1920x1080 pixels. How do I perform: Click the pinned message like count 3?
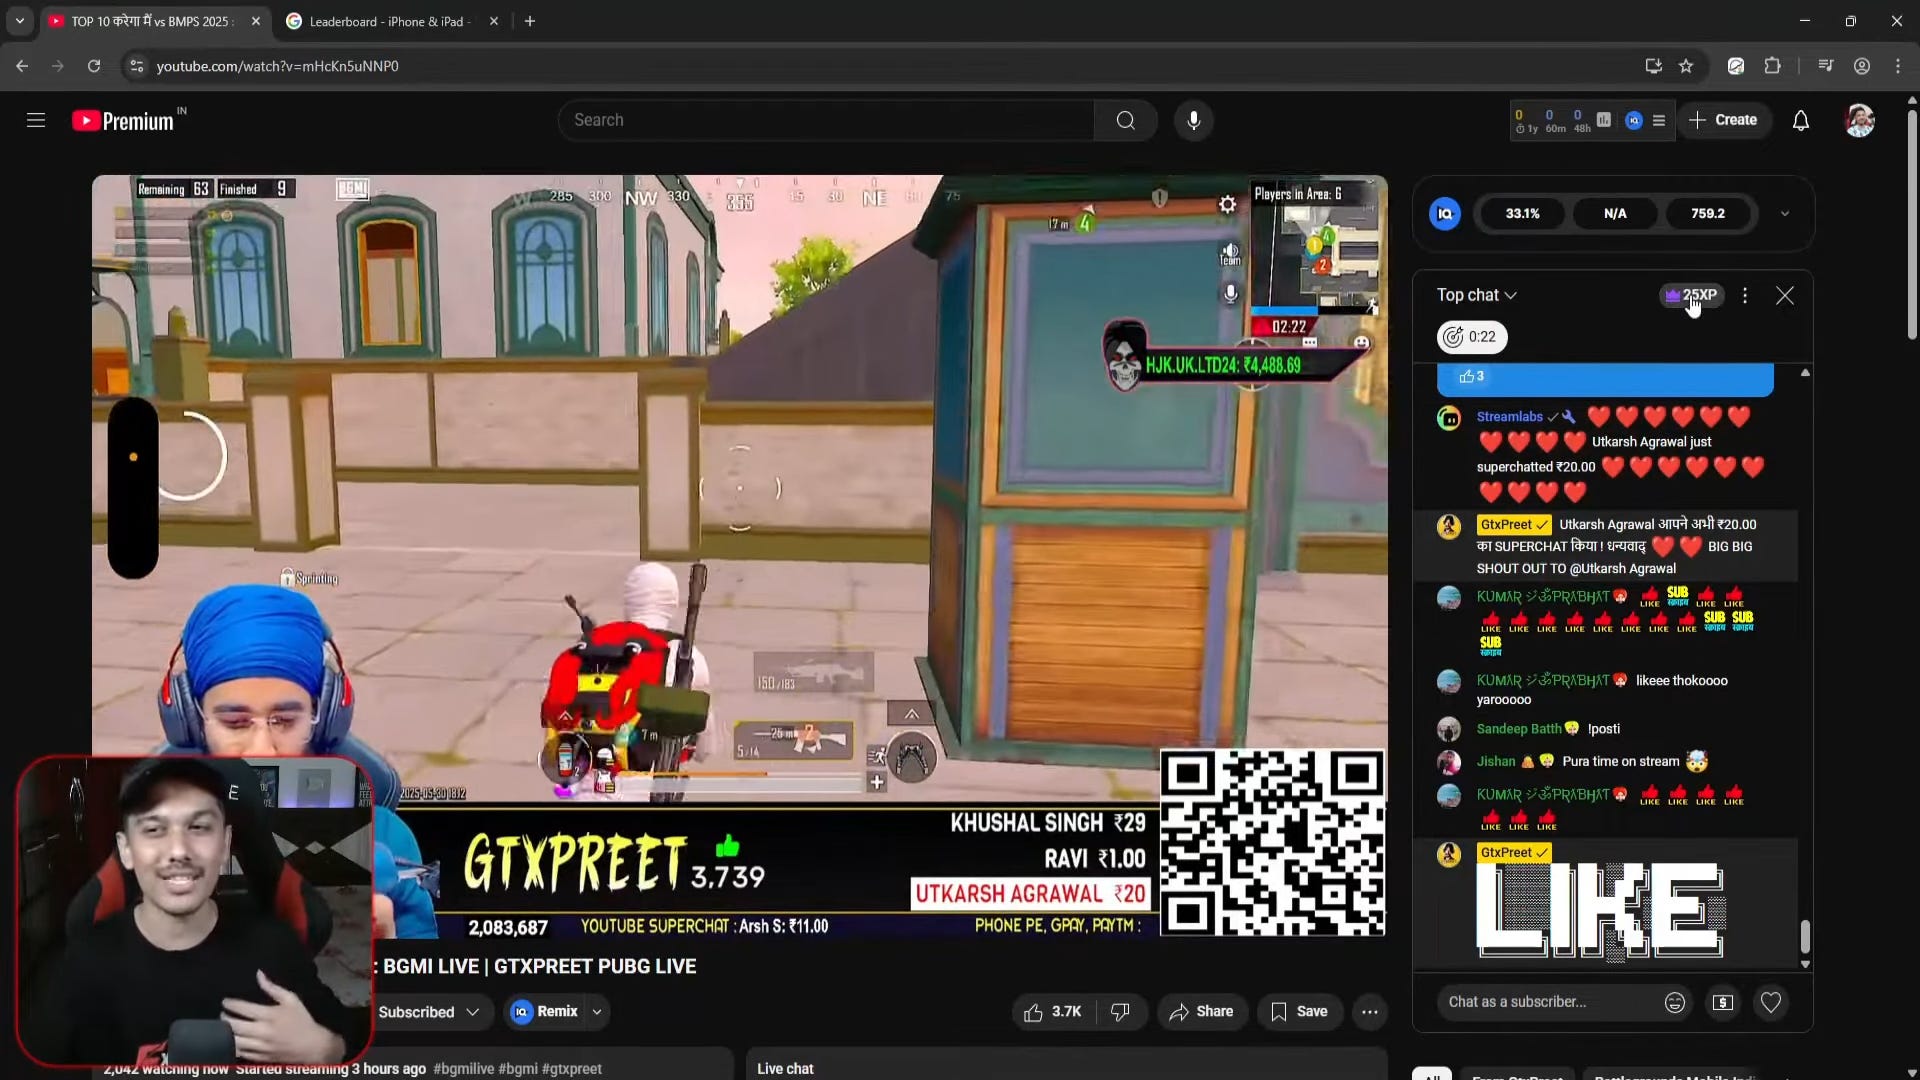click(x=1471, y=376)
